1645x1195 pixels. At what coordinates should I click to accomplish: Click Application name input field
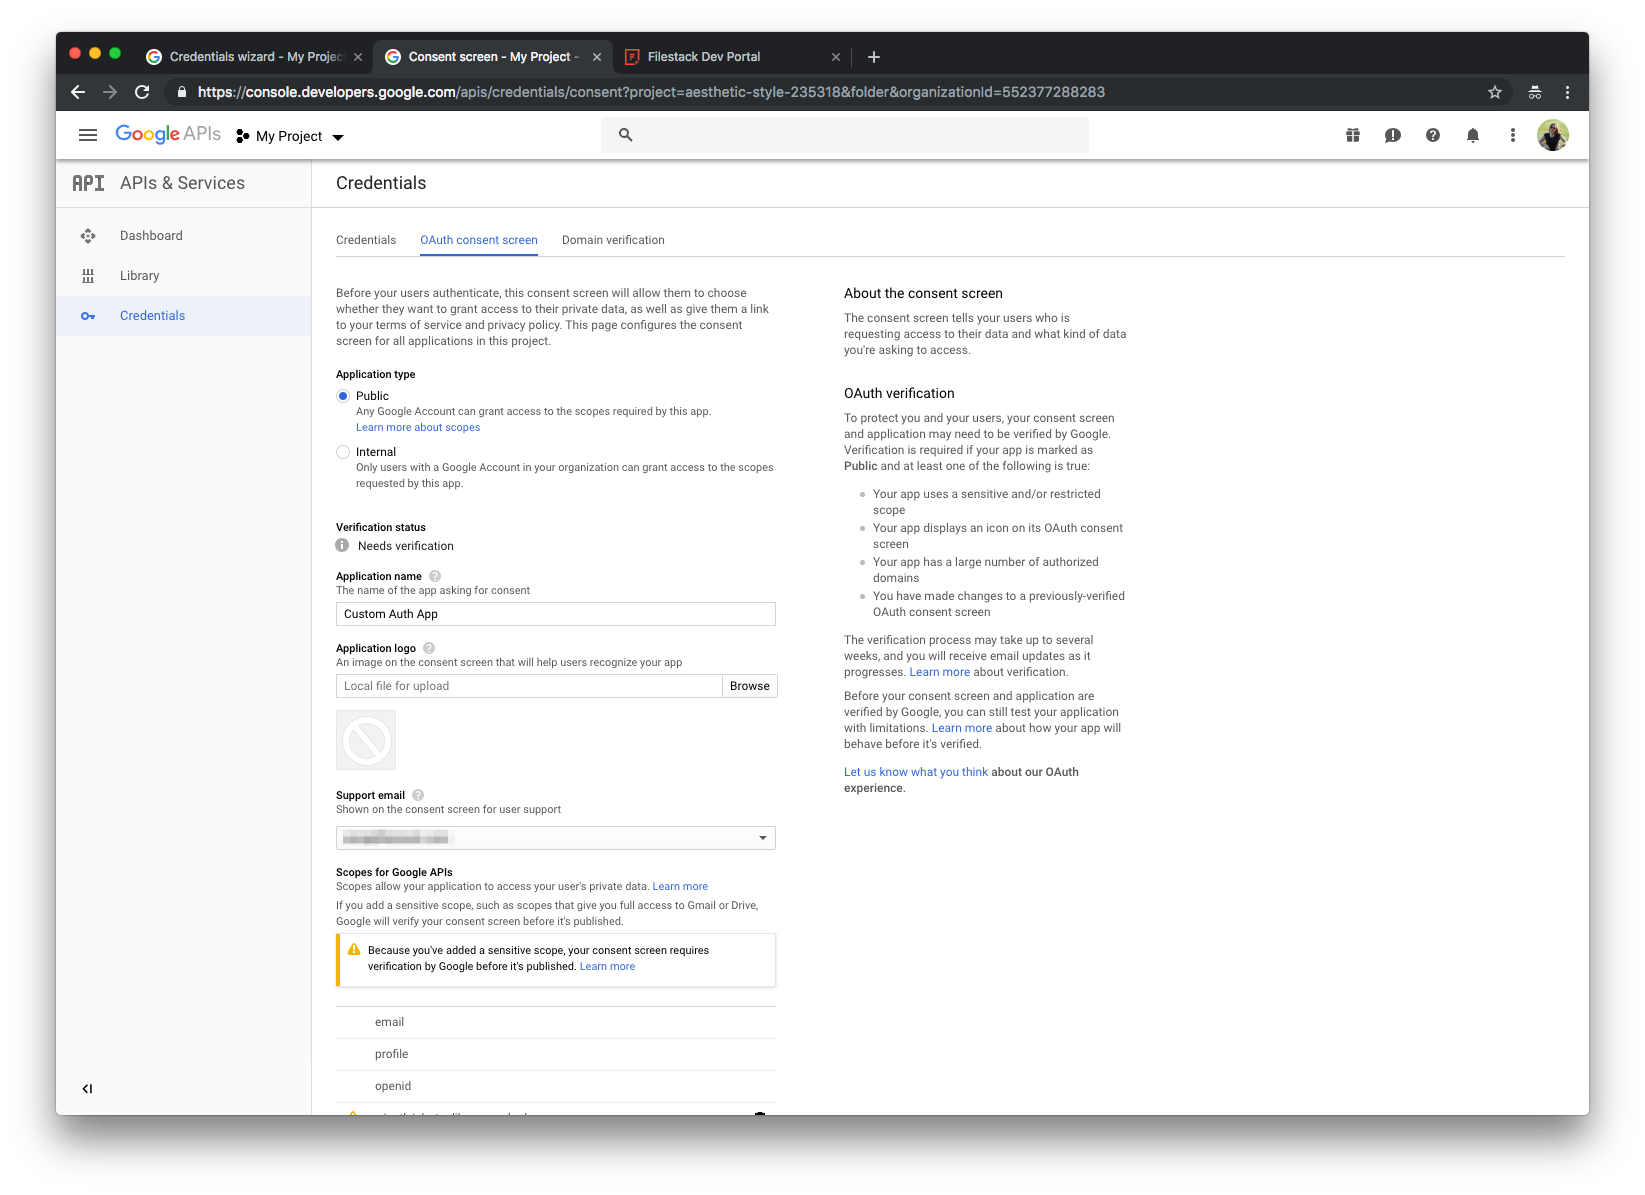(556, 614)
